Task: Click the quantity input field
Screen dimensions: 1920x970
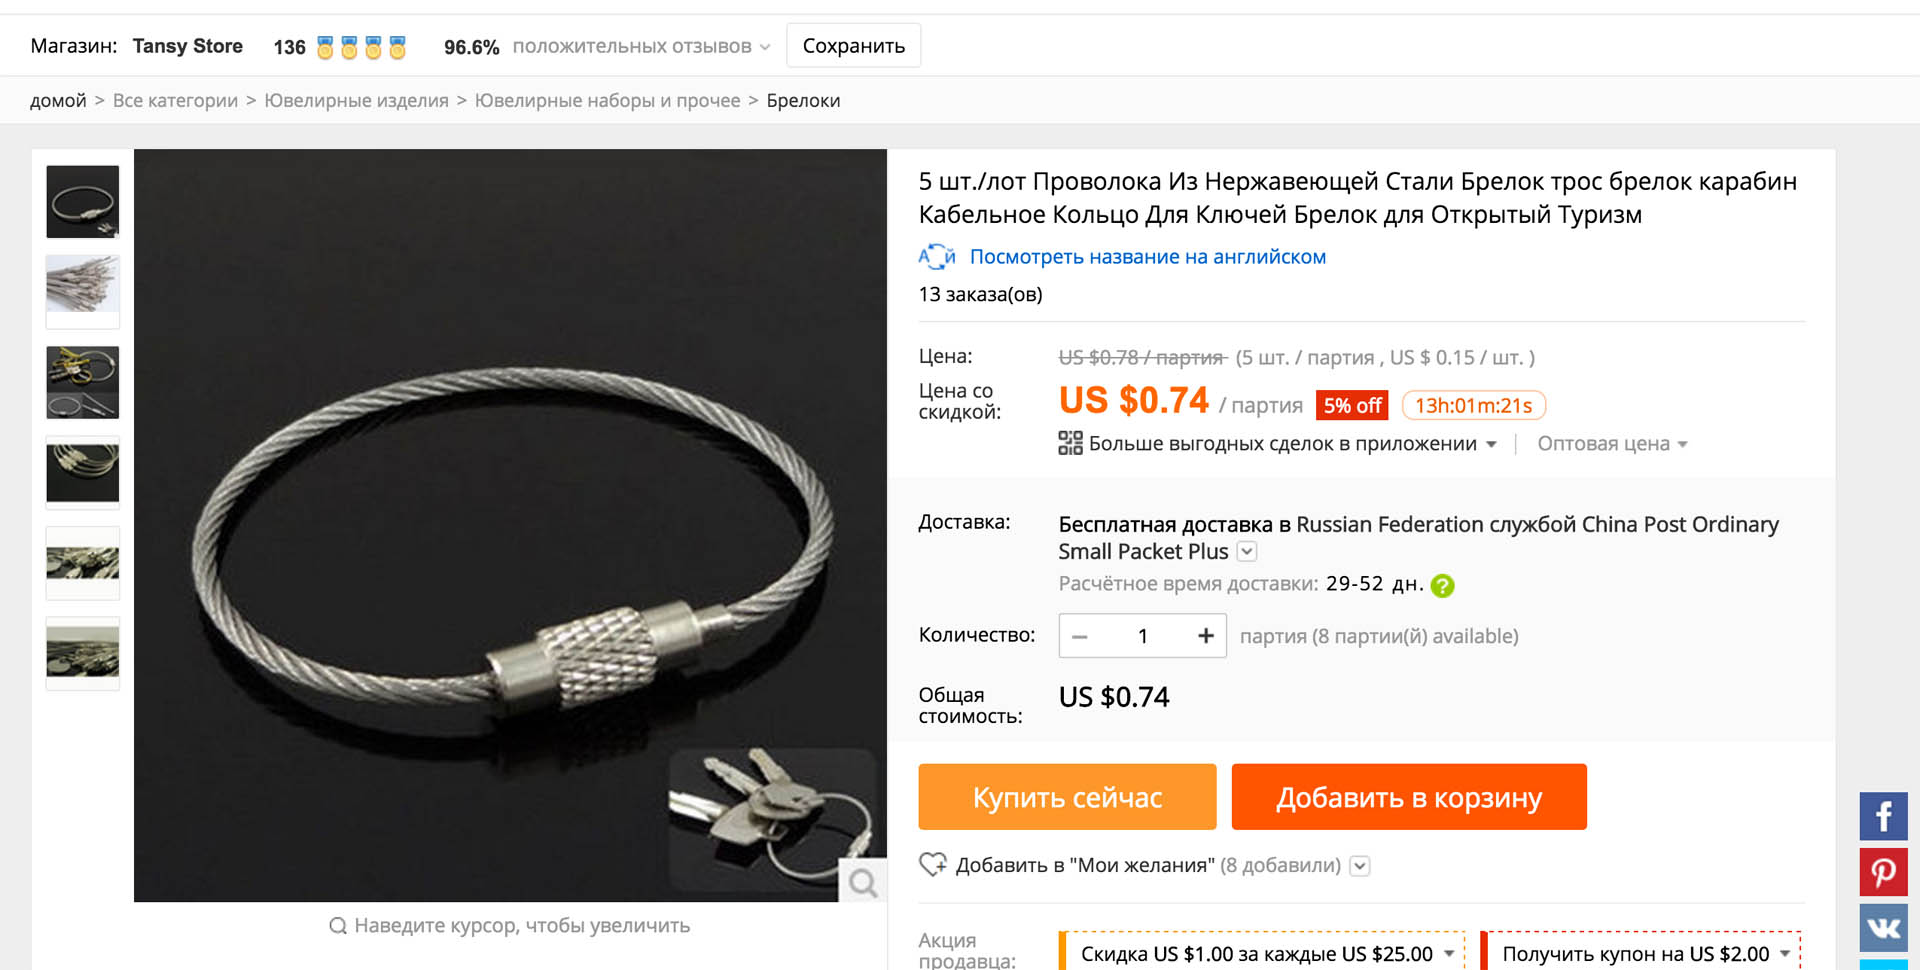Action: click(x=1143, y=636)
